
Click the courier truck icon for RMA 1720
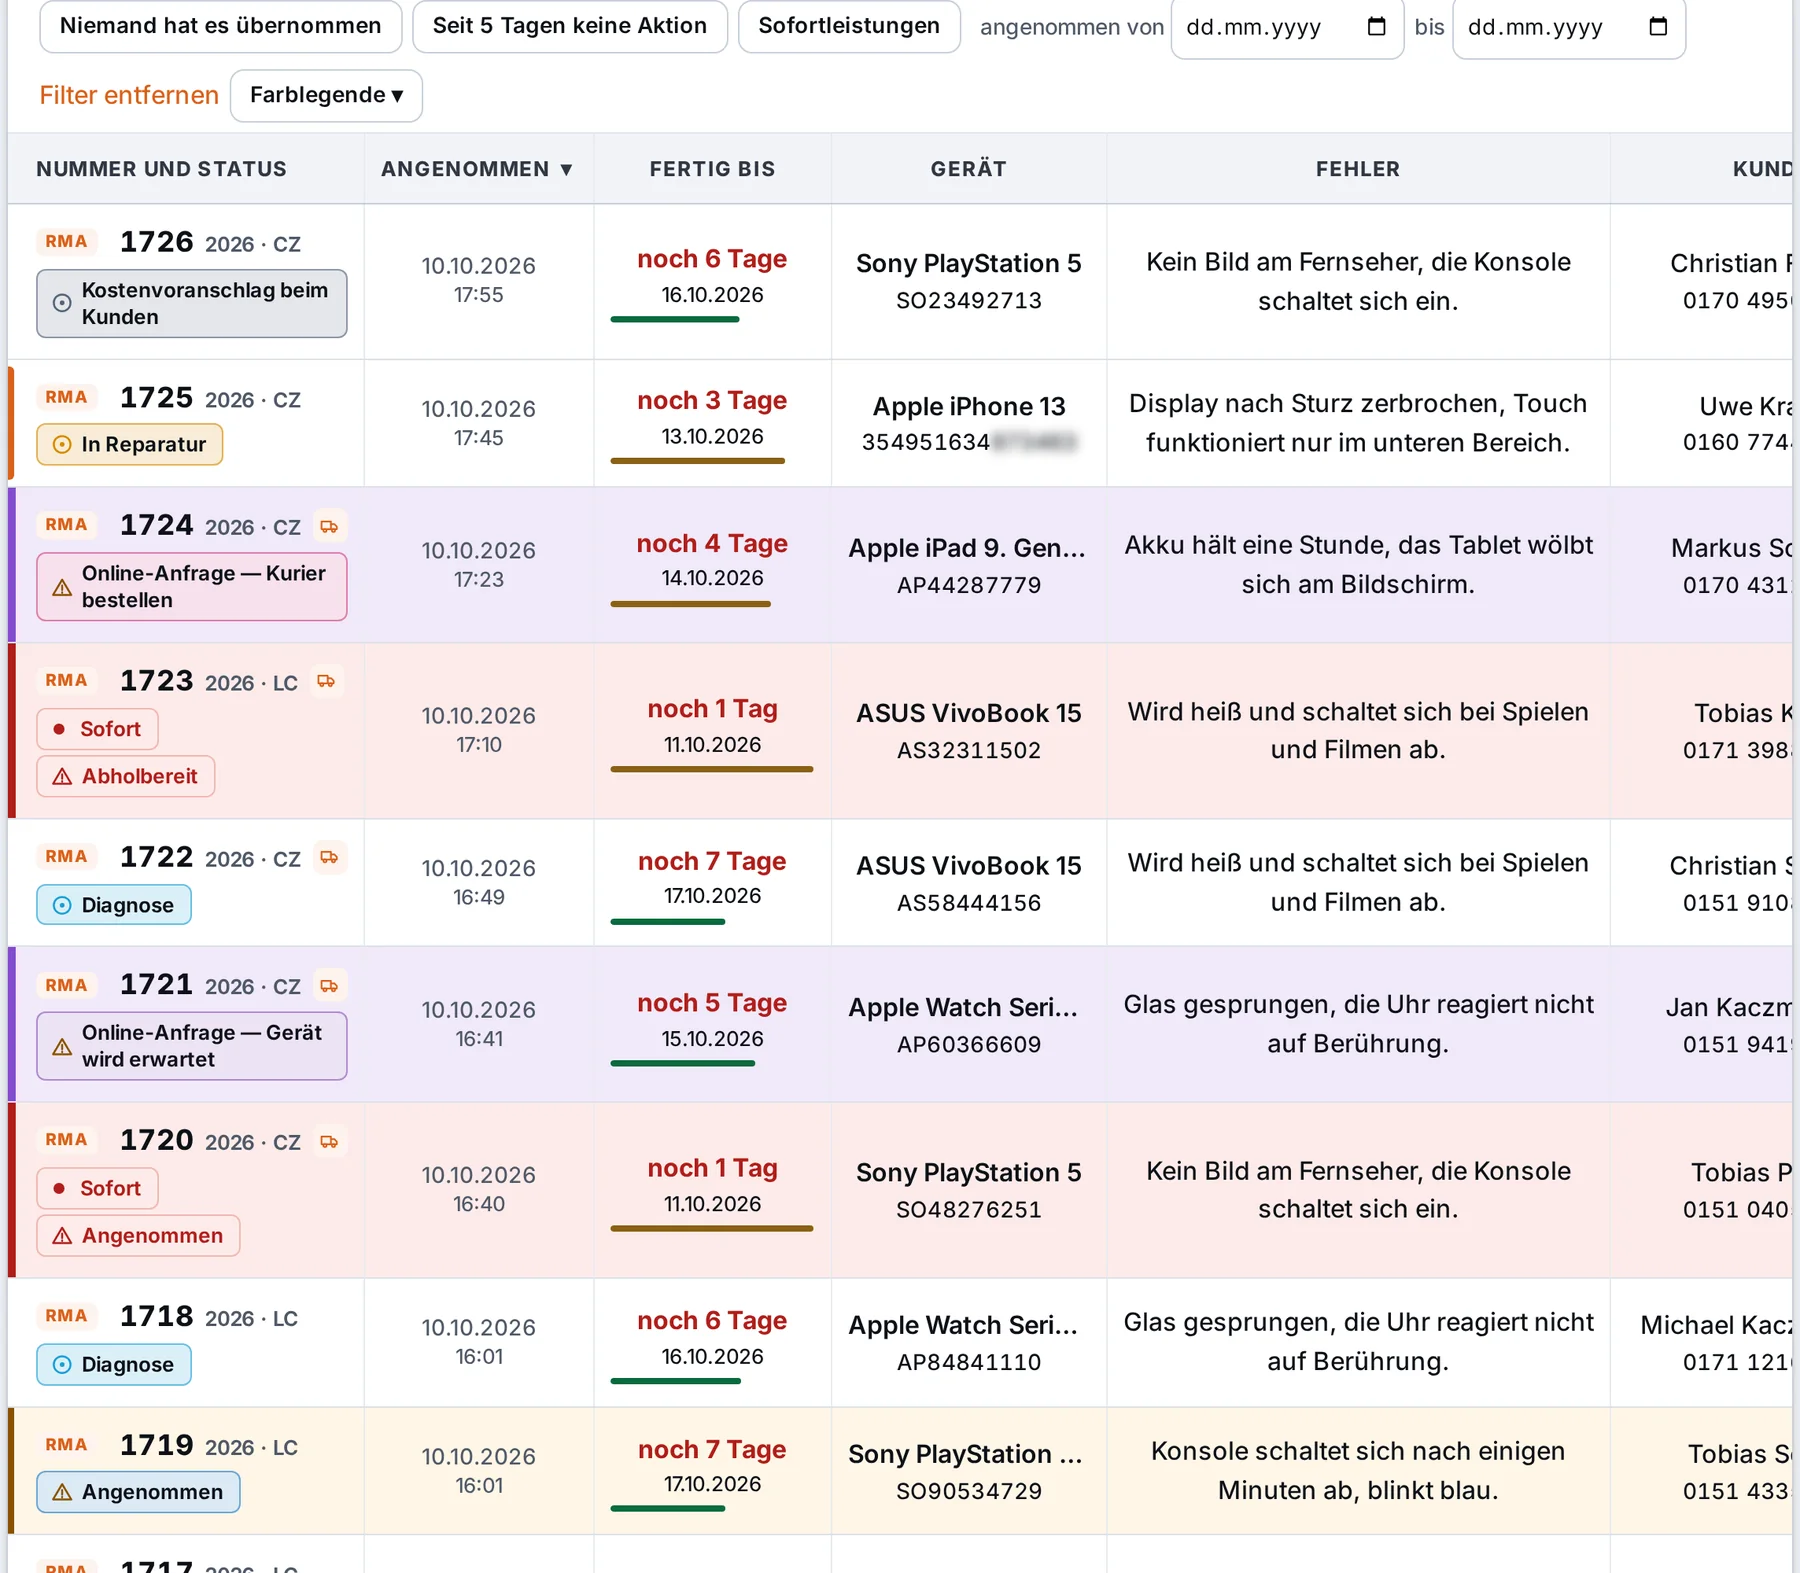coord(329,1142)
